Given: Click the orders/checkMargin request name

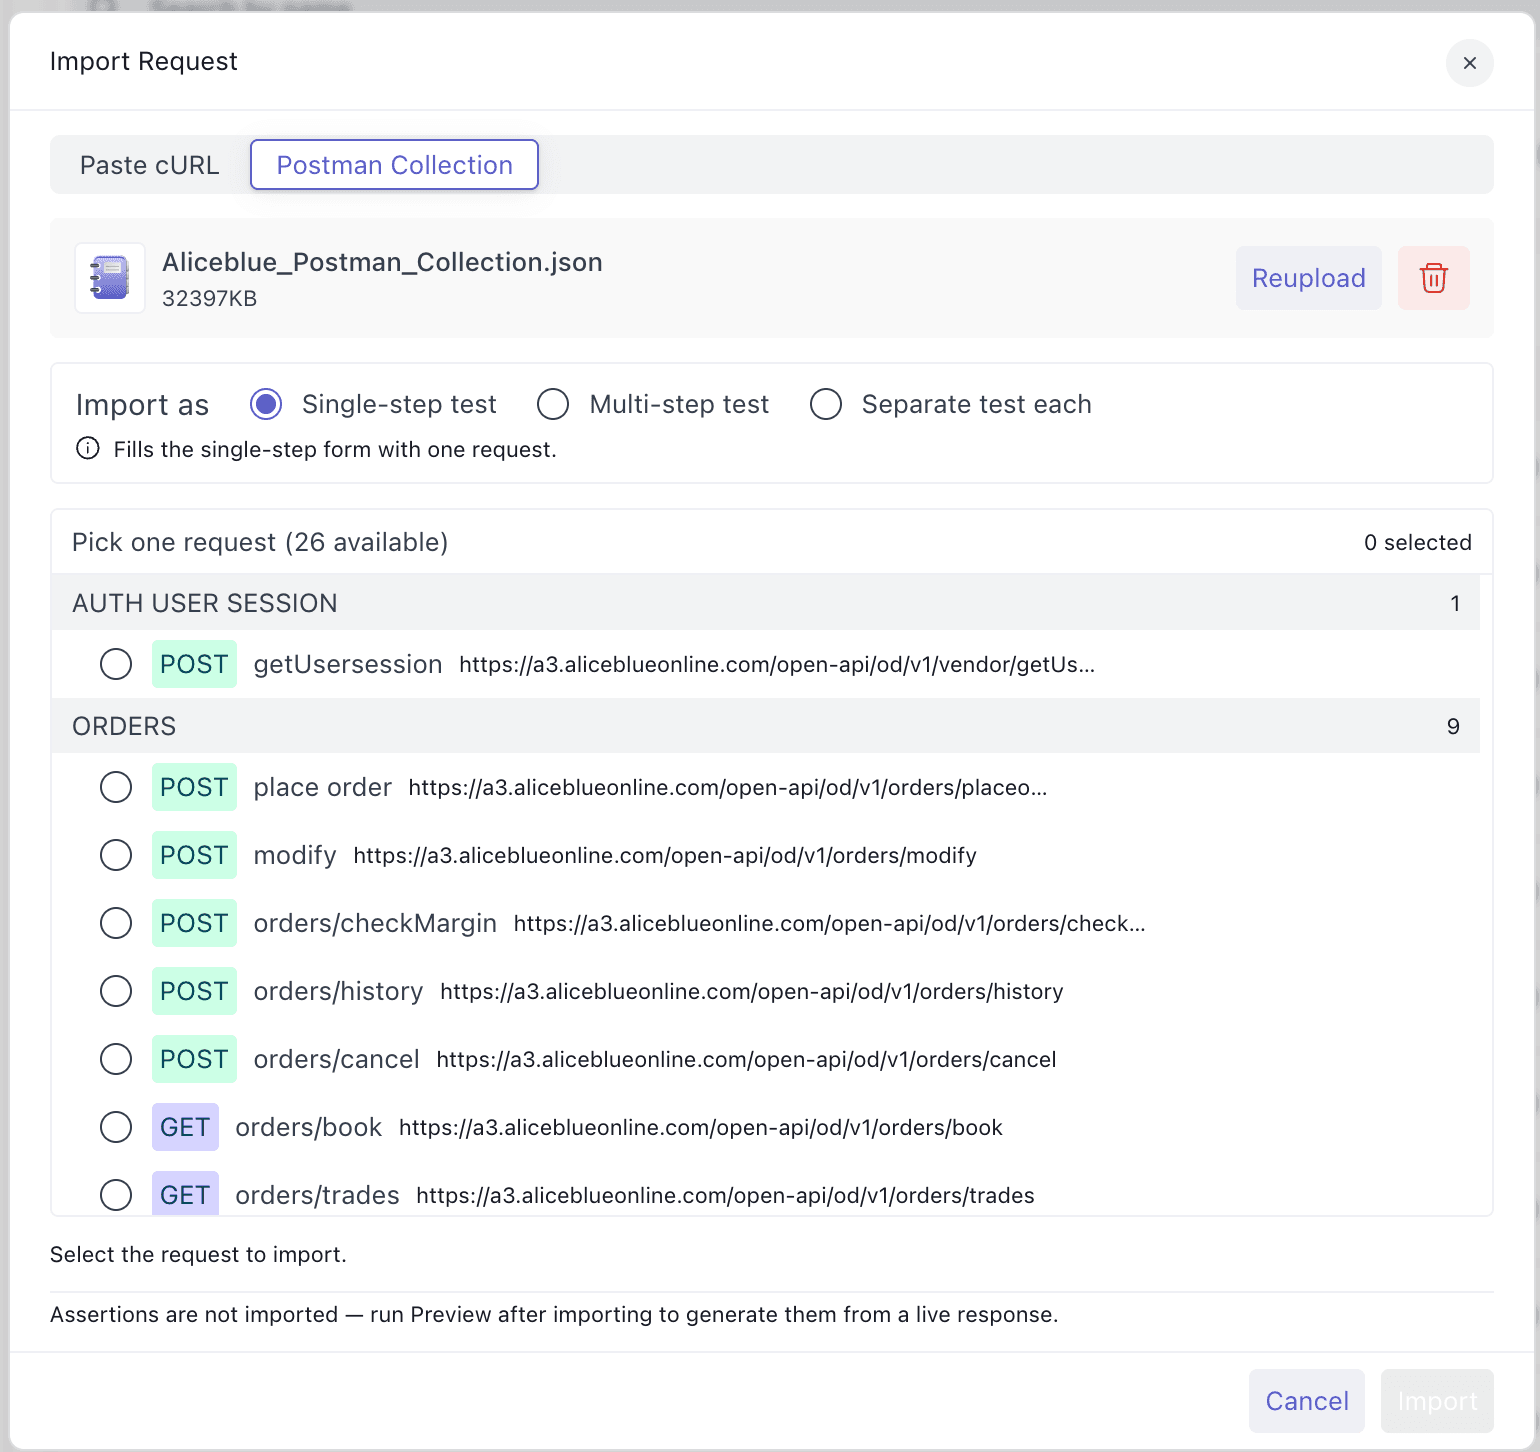Looking at the screenshot, I should point(375,923).
